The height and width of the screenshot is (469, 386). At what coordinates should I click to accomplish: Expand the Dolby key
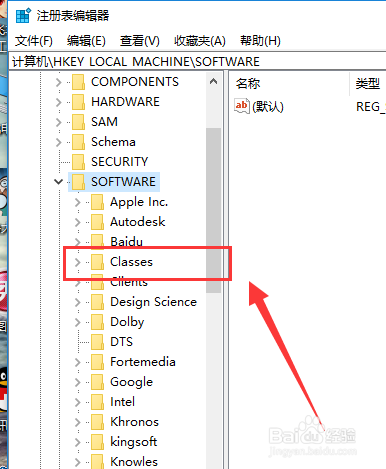78,322
